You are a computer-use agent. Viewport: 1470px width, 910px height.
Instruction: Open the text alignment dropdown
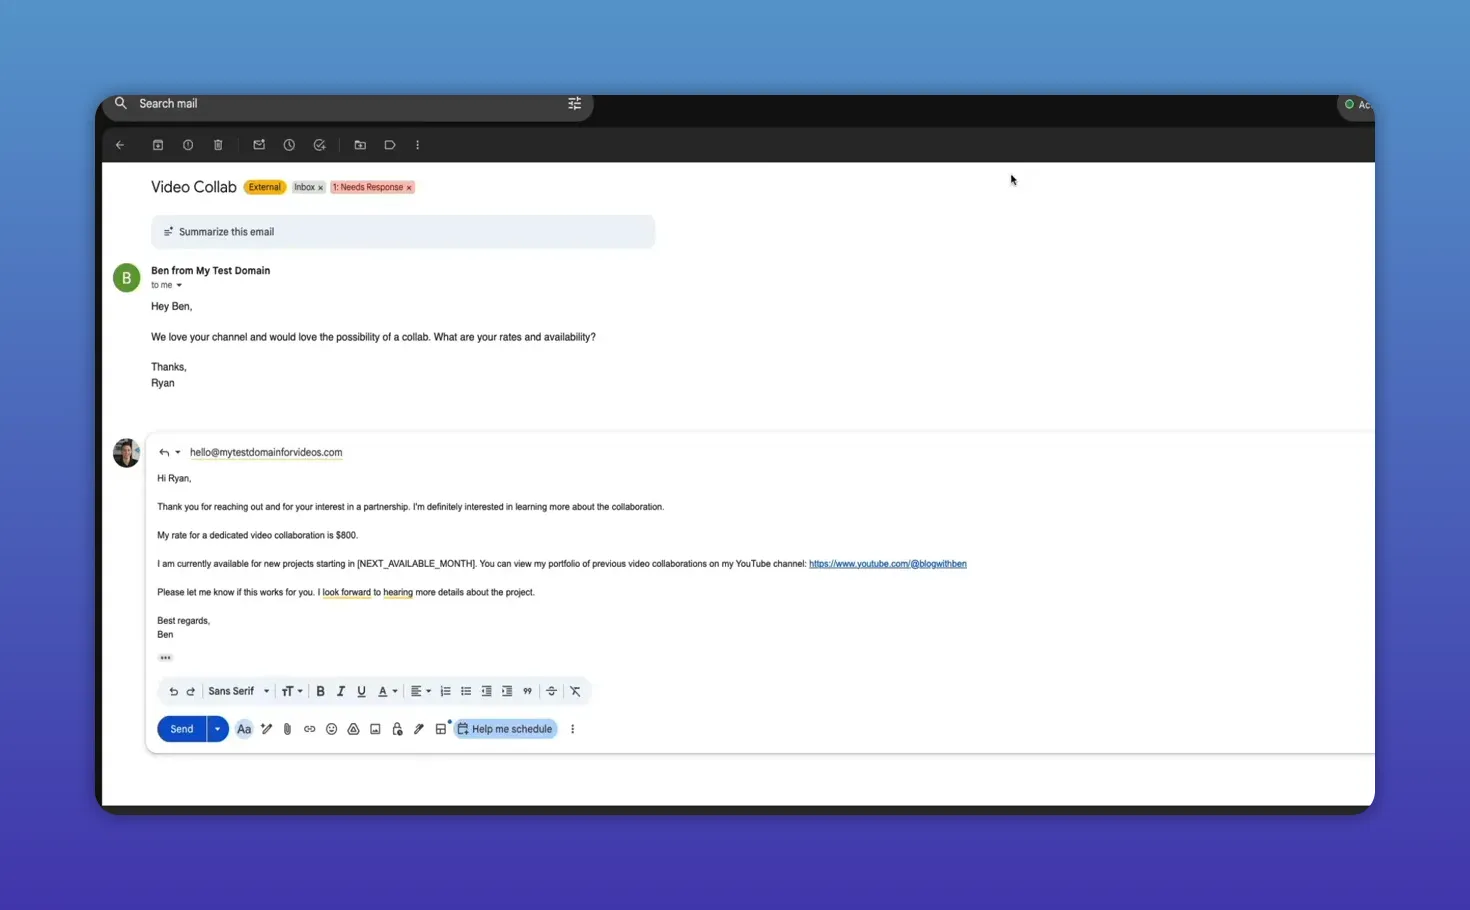(x=421, y=691)
